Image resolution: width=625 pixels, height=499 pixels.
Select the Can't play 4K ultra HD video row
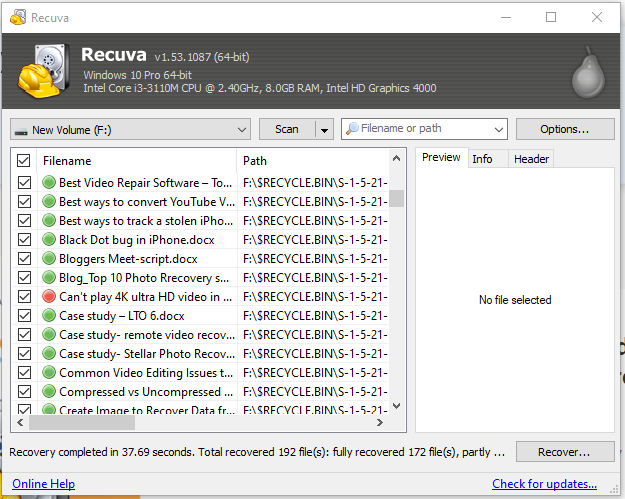200,297
